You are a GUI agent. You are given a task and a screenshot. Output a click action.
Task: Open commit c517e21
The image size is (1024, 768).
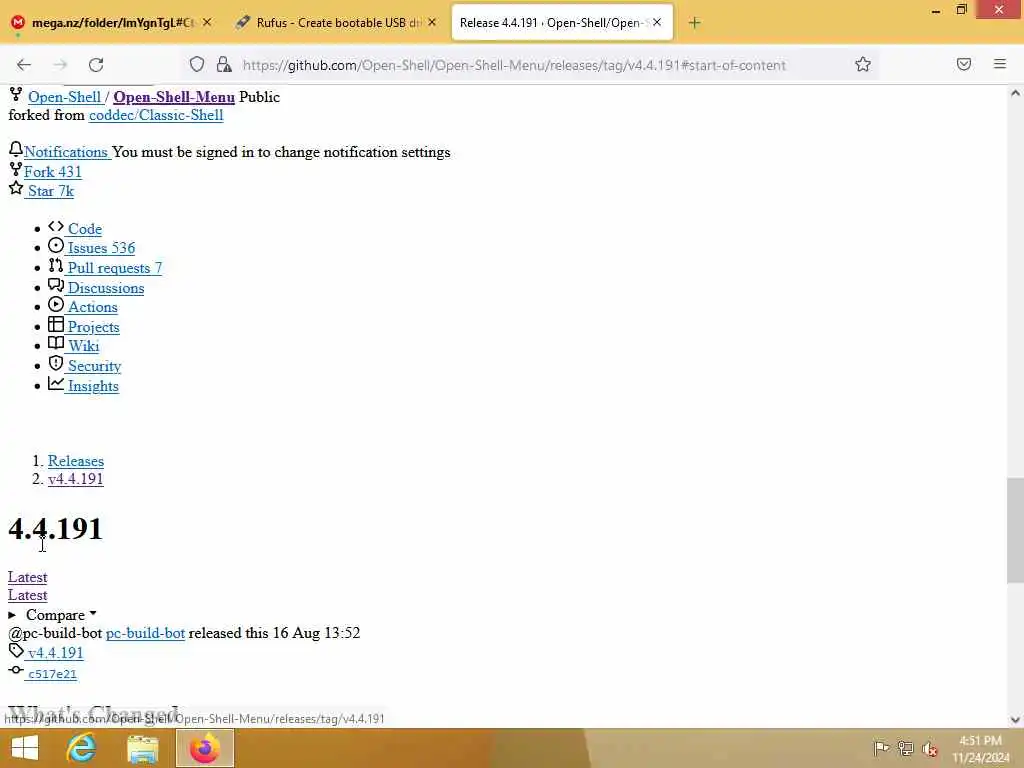[x=52, y=674]
